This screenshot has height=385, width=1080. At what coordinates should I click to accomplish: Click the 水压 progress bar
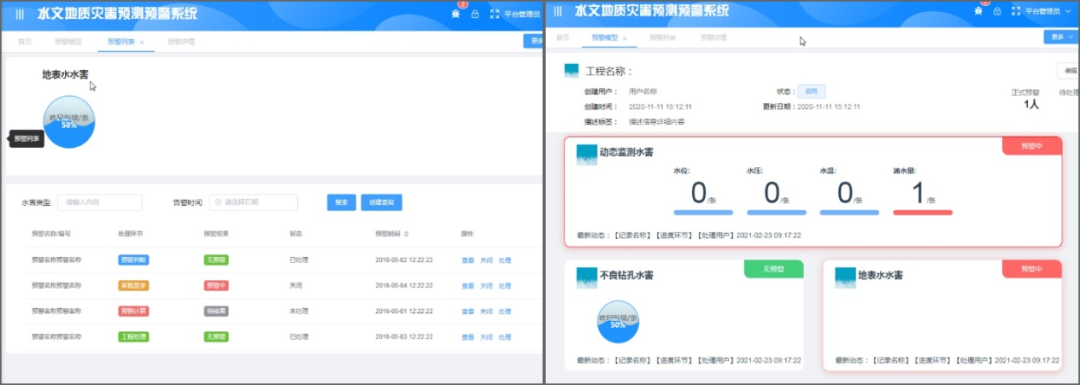pyautogui.click(x=776, y=213)
